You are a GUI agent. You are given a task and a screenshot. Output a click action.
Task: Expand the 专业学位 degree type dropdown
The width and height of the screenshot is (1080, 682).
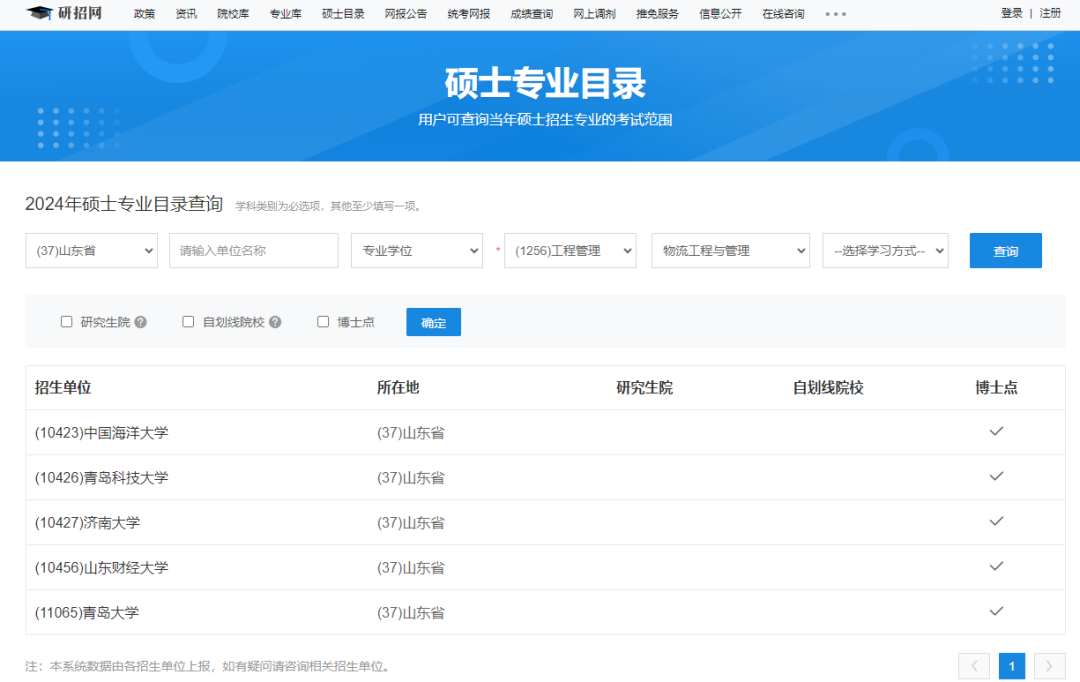pos(417,251)
